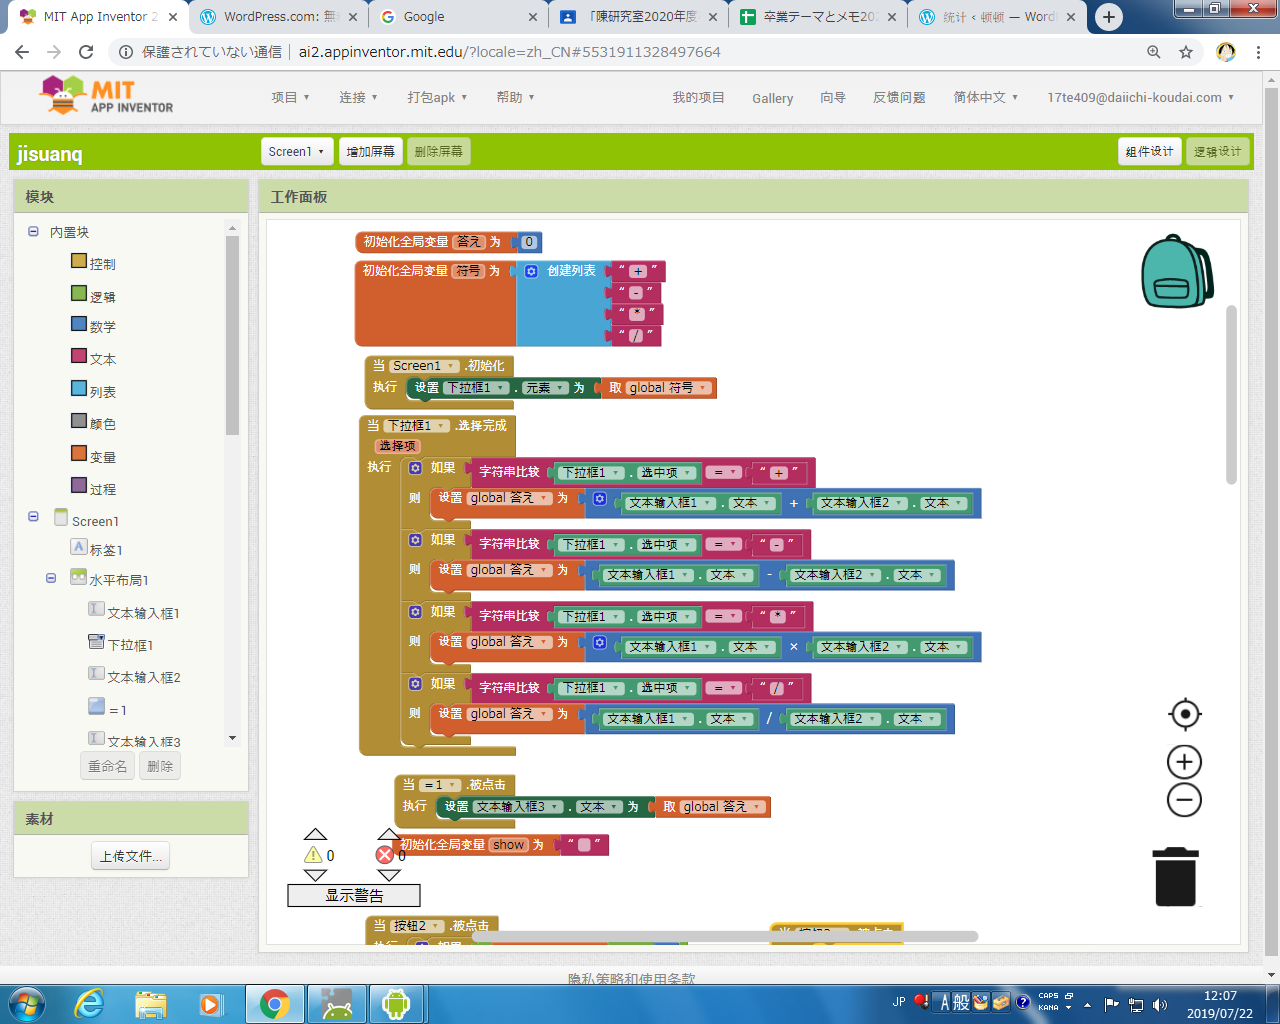
Task: Open Chrome from the Windows taskbar
Action: pyautogui.click(x=275, y=1003)
